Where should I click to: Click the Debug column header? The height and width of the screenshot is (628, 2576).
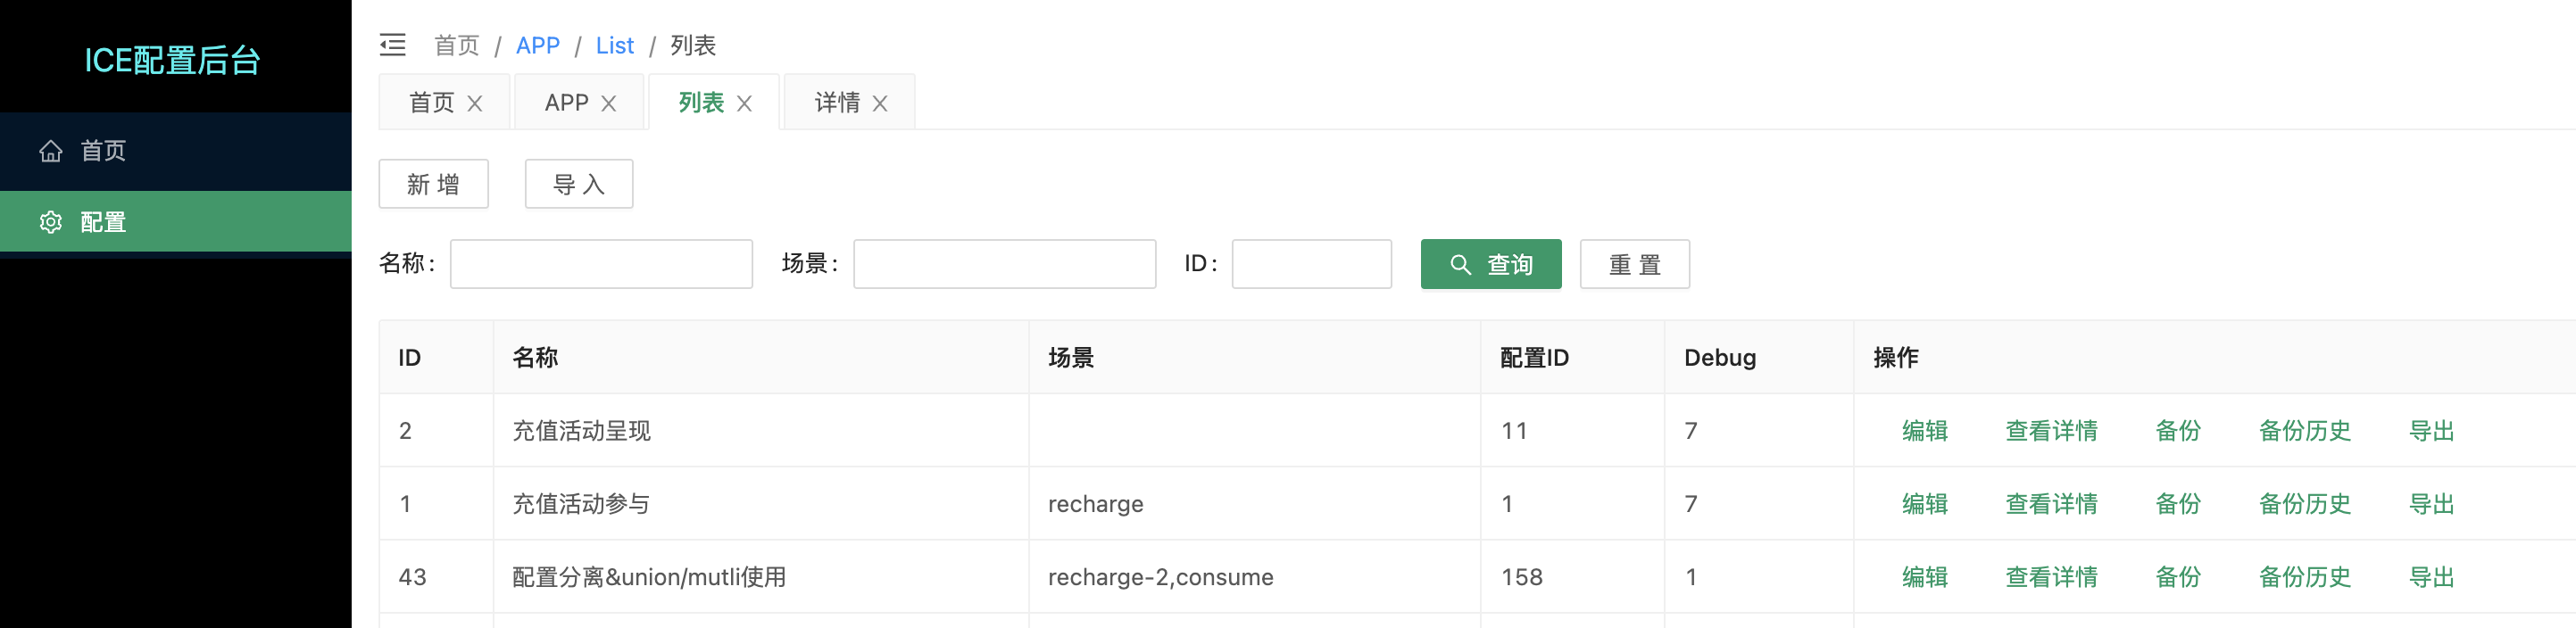click(x=1759, y=358)
